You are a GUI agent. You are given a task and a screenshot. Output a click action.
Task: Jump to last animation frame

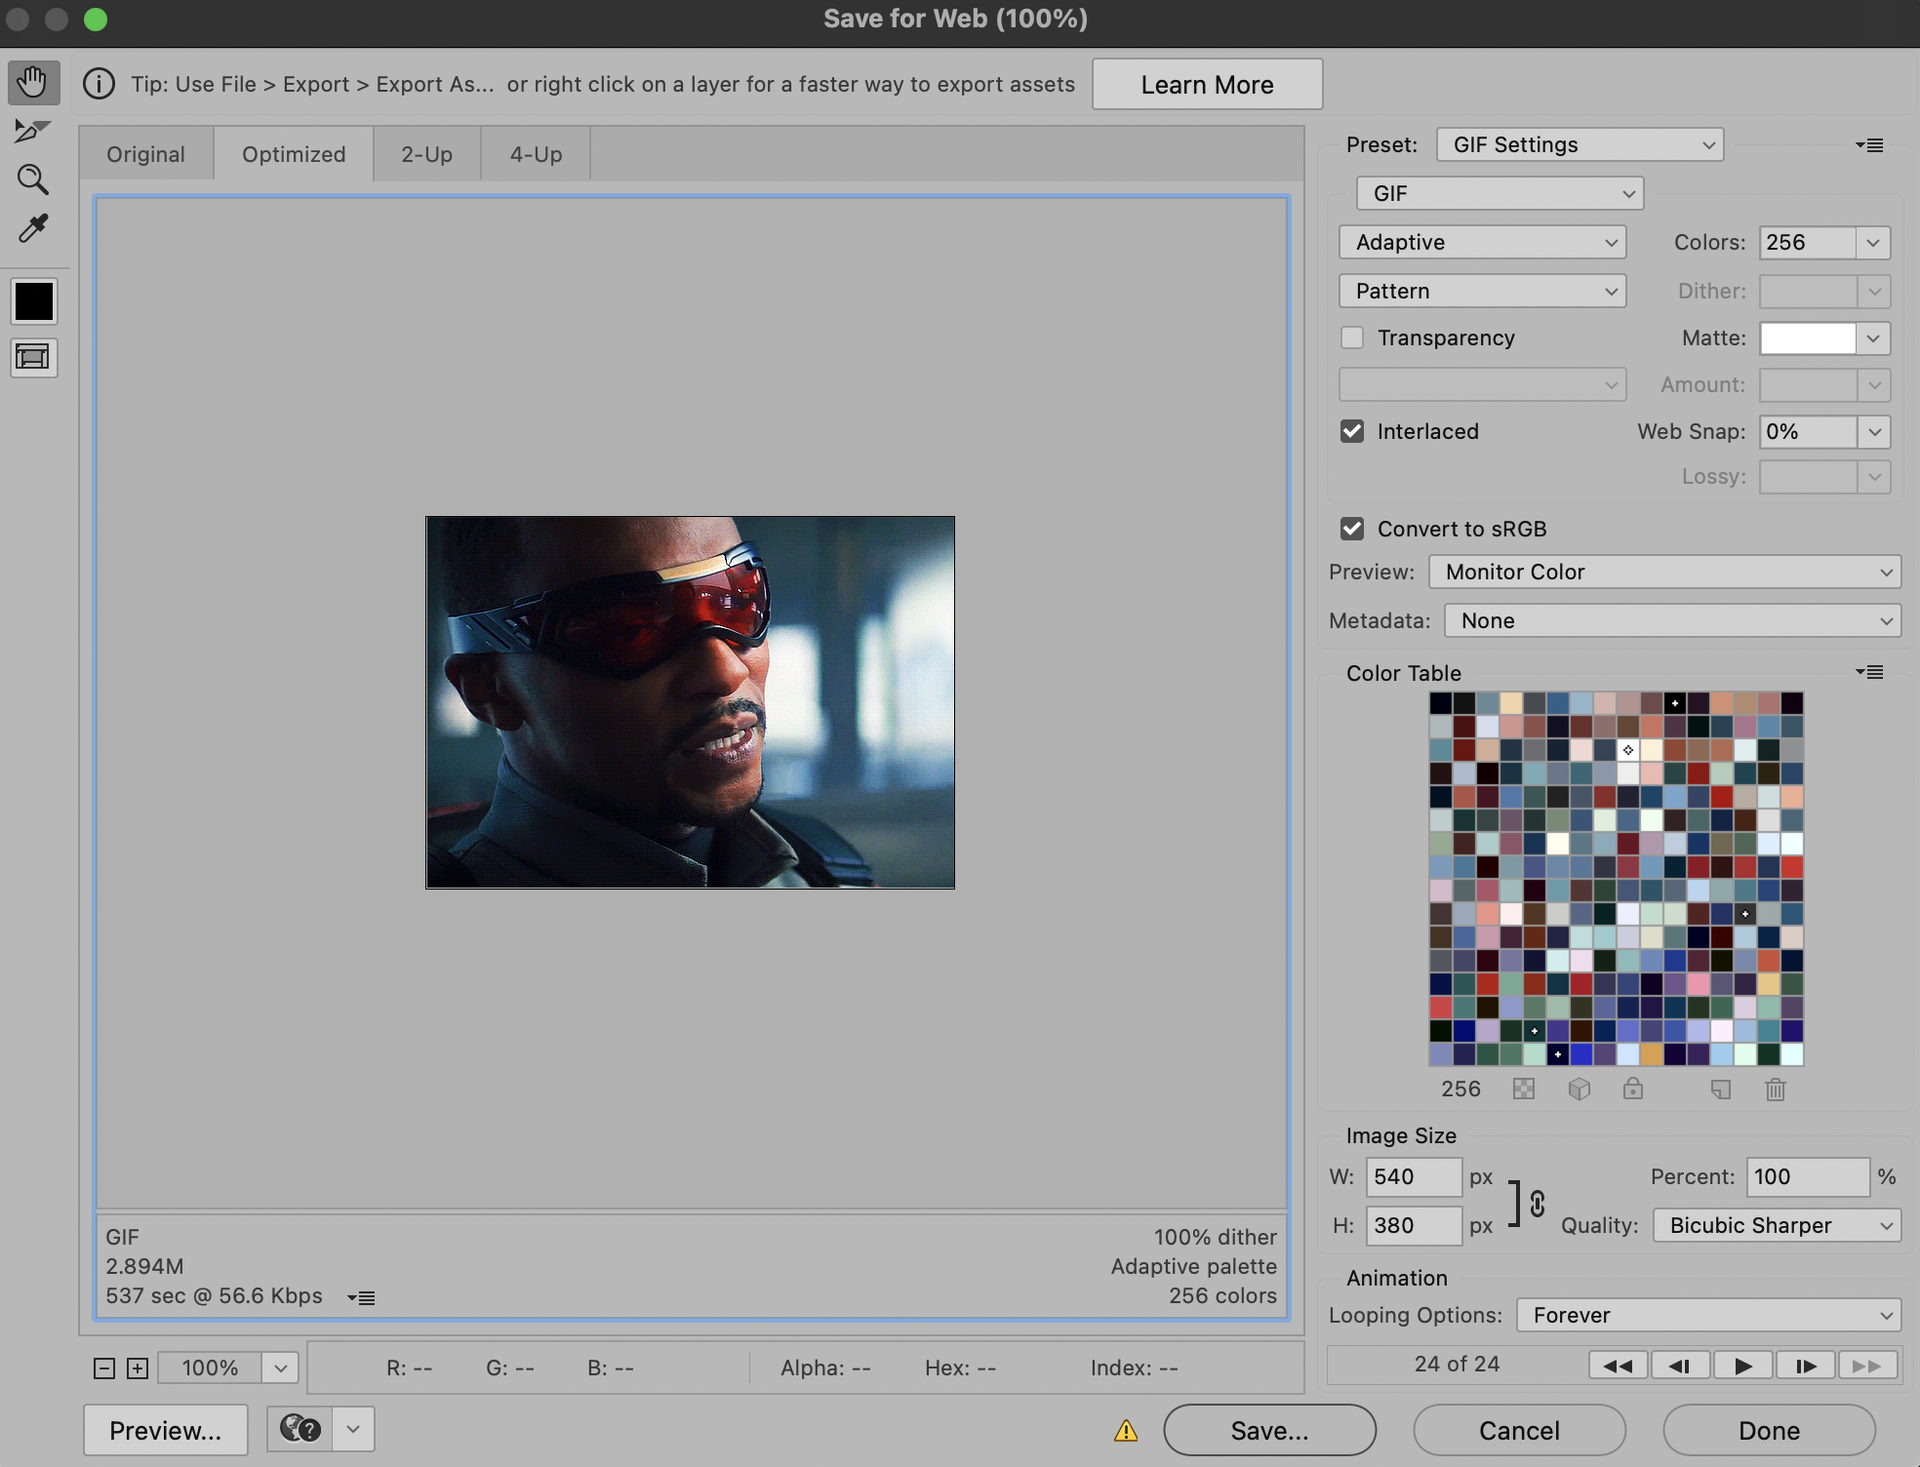pyautogui.click(x=1867, y=1366)
